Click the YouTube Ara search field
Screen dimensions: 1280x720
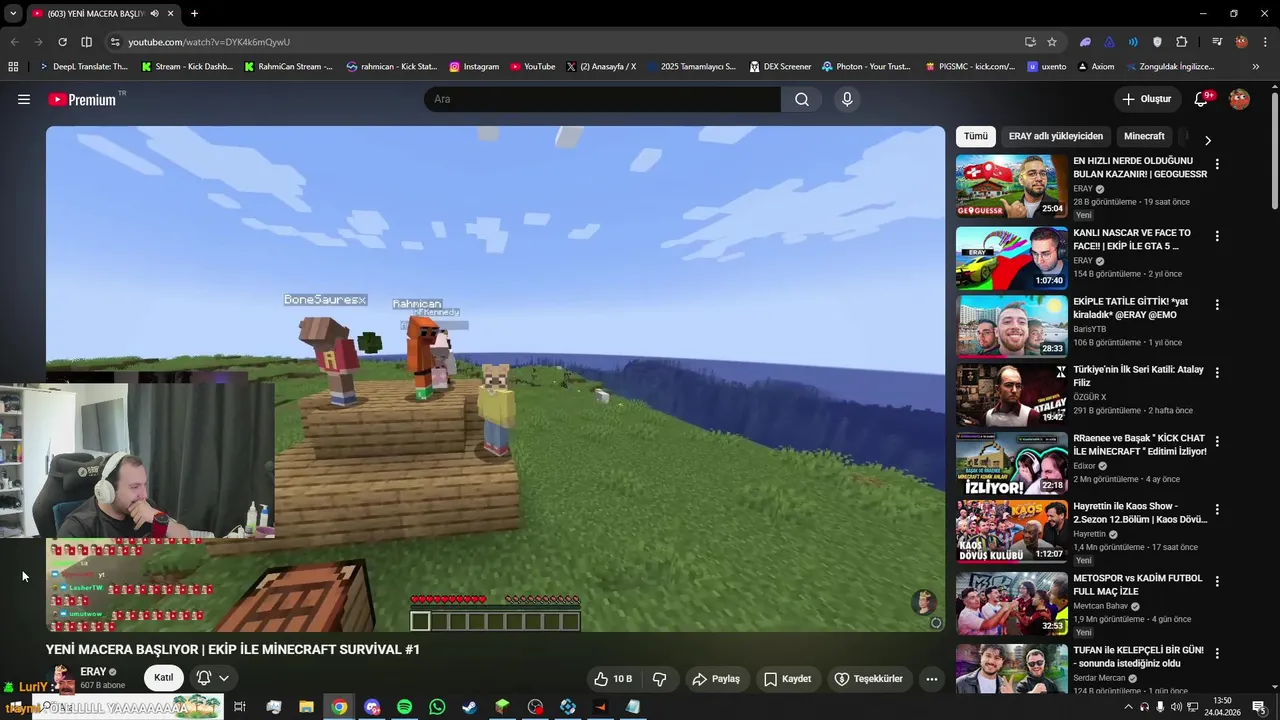tap(602, 99)
